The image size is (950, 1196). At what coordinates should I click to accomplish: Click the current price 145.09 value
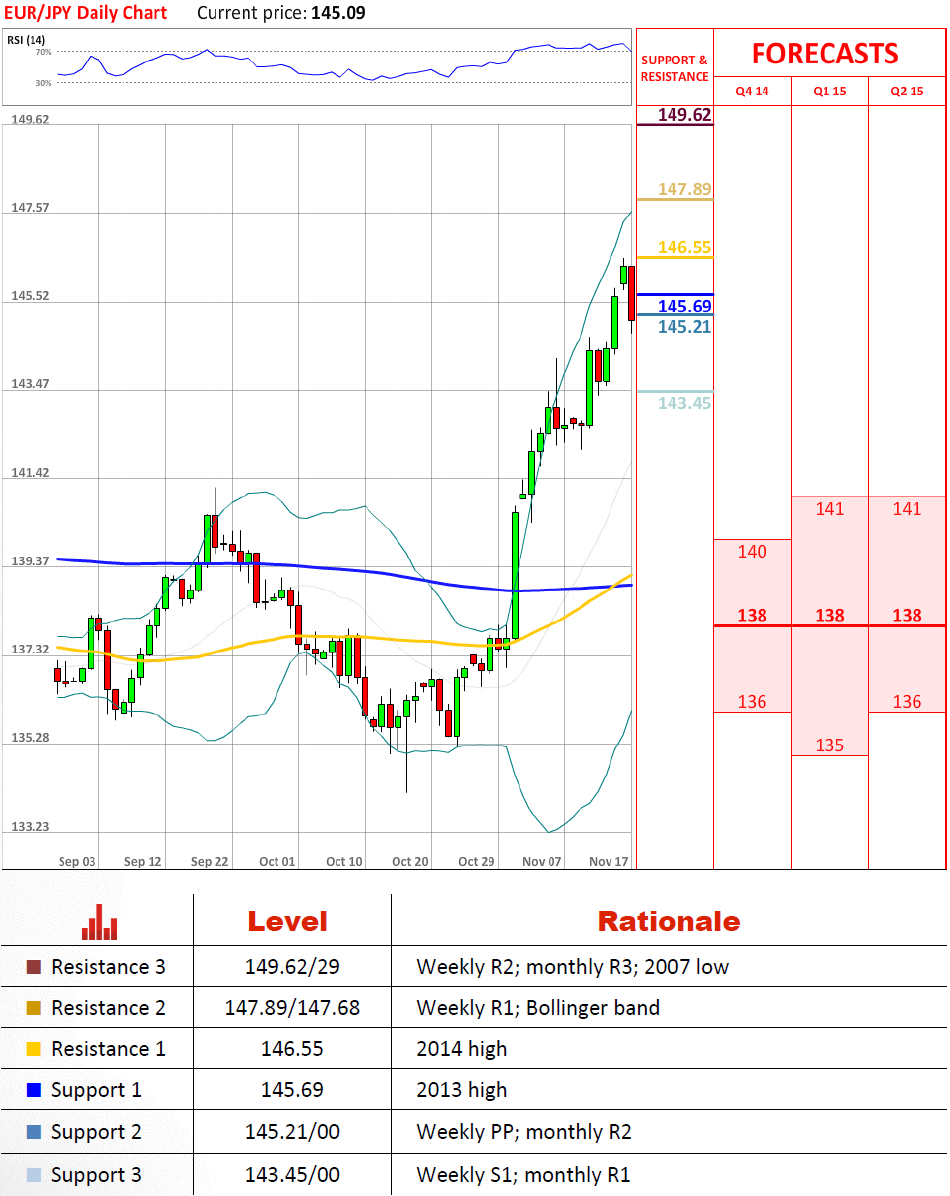338,13
